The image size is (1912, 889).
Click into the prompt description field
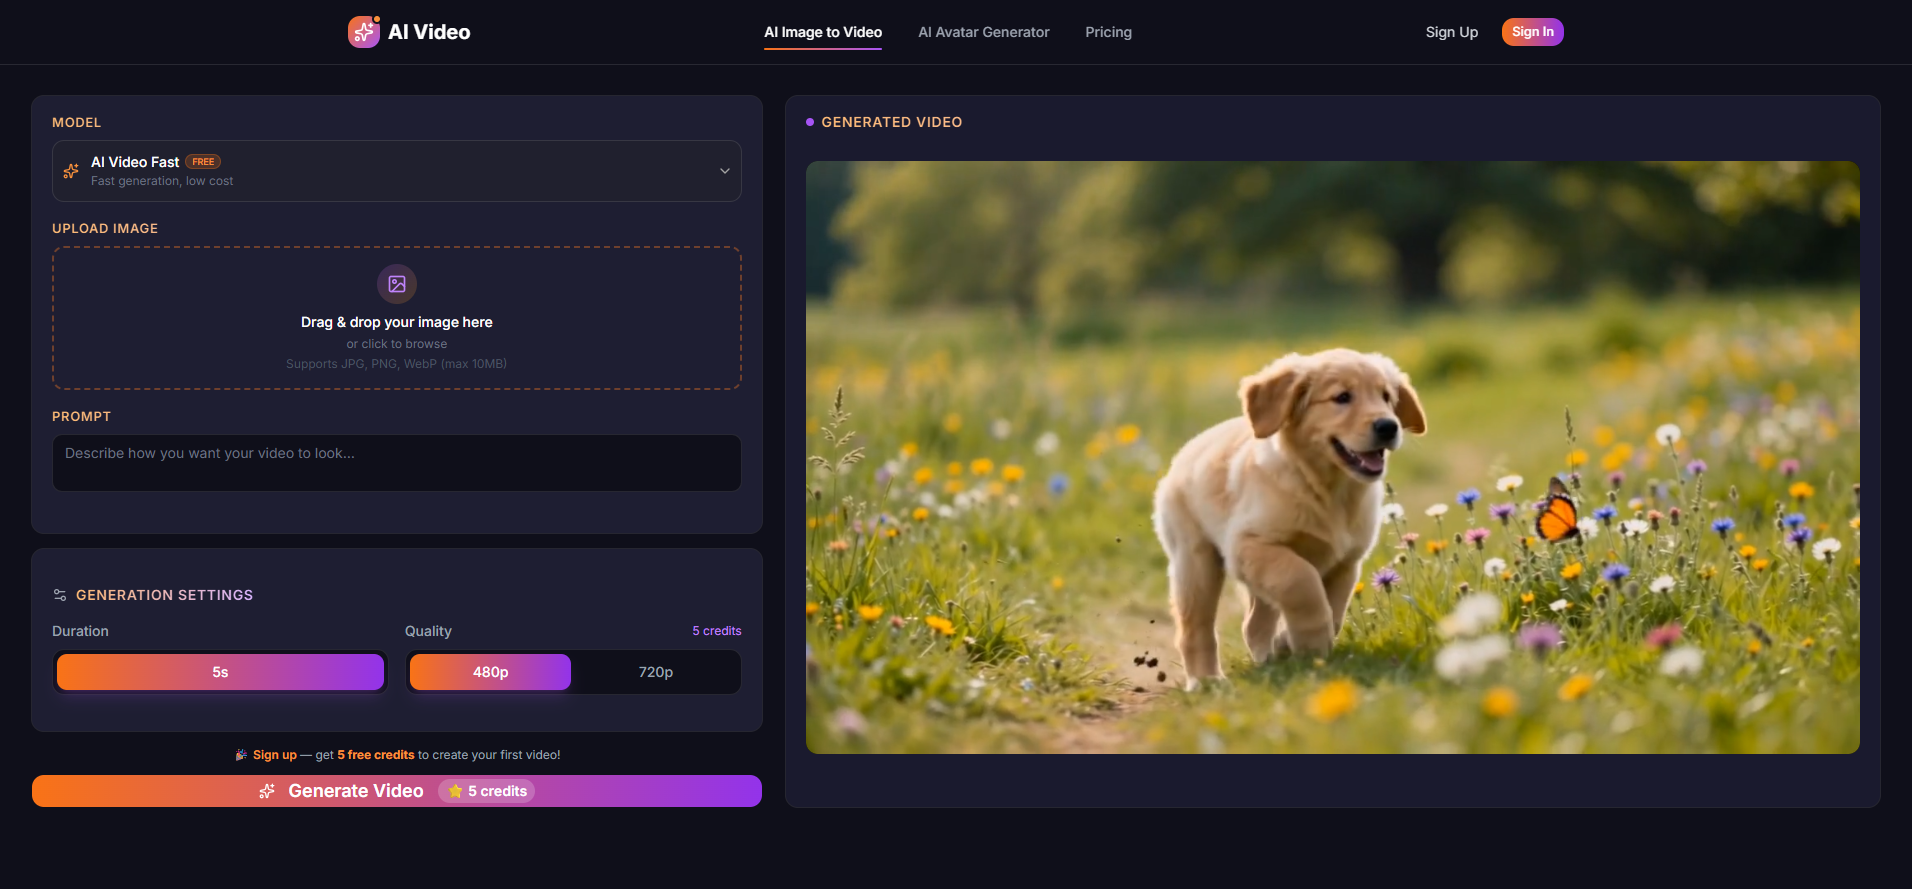[396, 462]
